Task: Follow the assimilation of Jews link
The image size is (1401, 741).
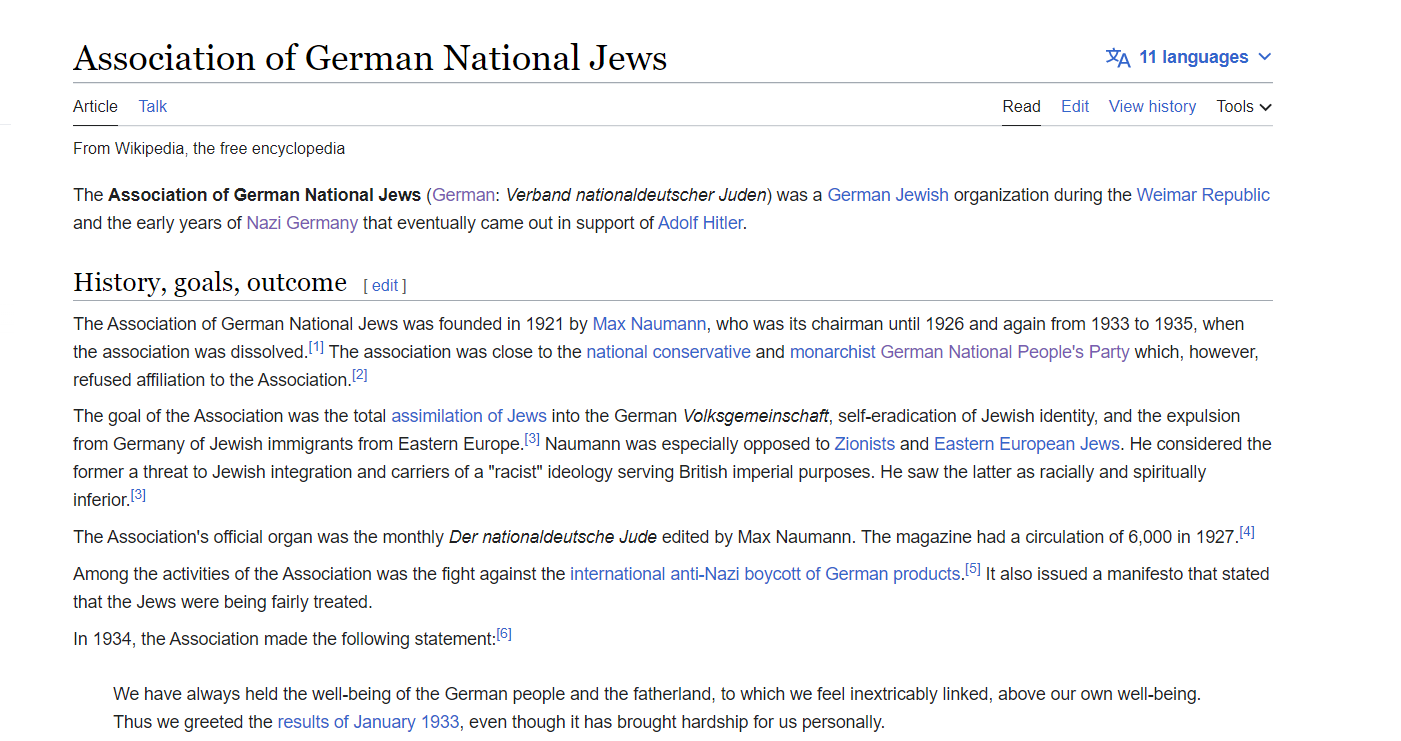Action: tap(469, 416)
